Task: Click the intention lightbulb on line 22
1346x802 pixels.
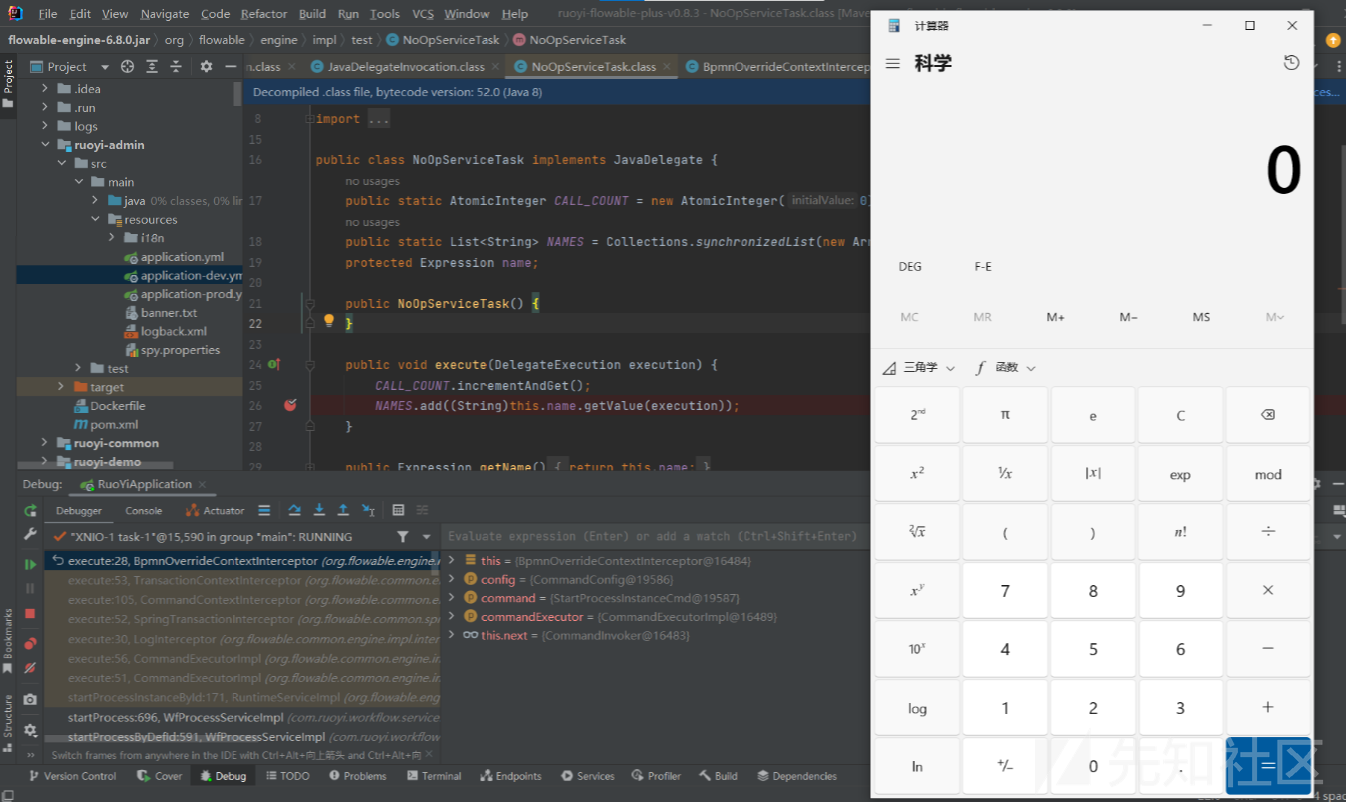Action: [328, 322]
